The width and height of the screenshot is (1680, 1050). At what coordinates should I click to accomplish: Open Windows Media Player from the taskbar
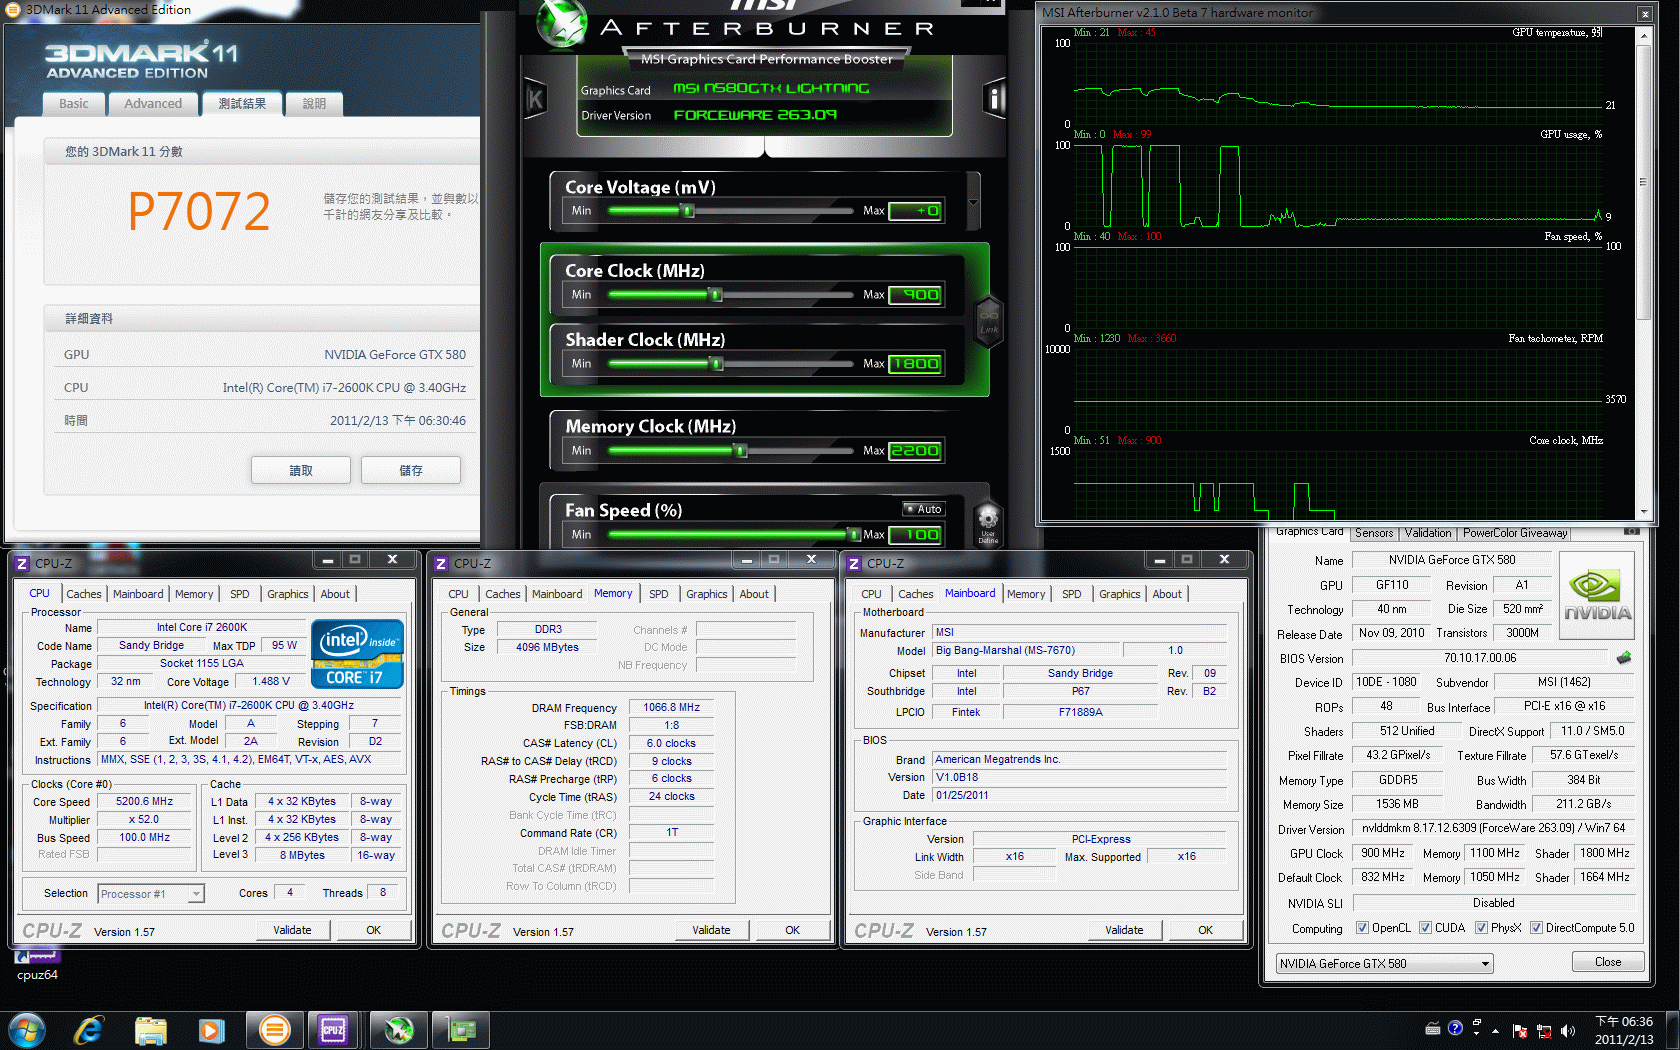pos(211,1029)
